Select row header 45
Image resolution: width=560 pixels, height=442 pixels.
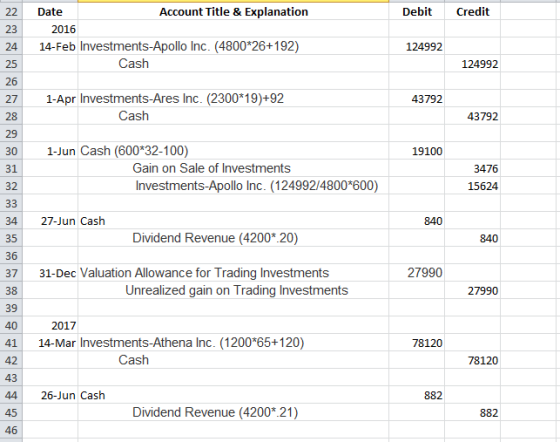pyautogui.click(x=11, y=413)
